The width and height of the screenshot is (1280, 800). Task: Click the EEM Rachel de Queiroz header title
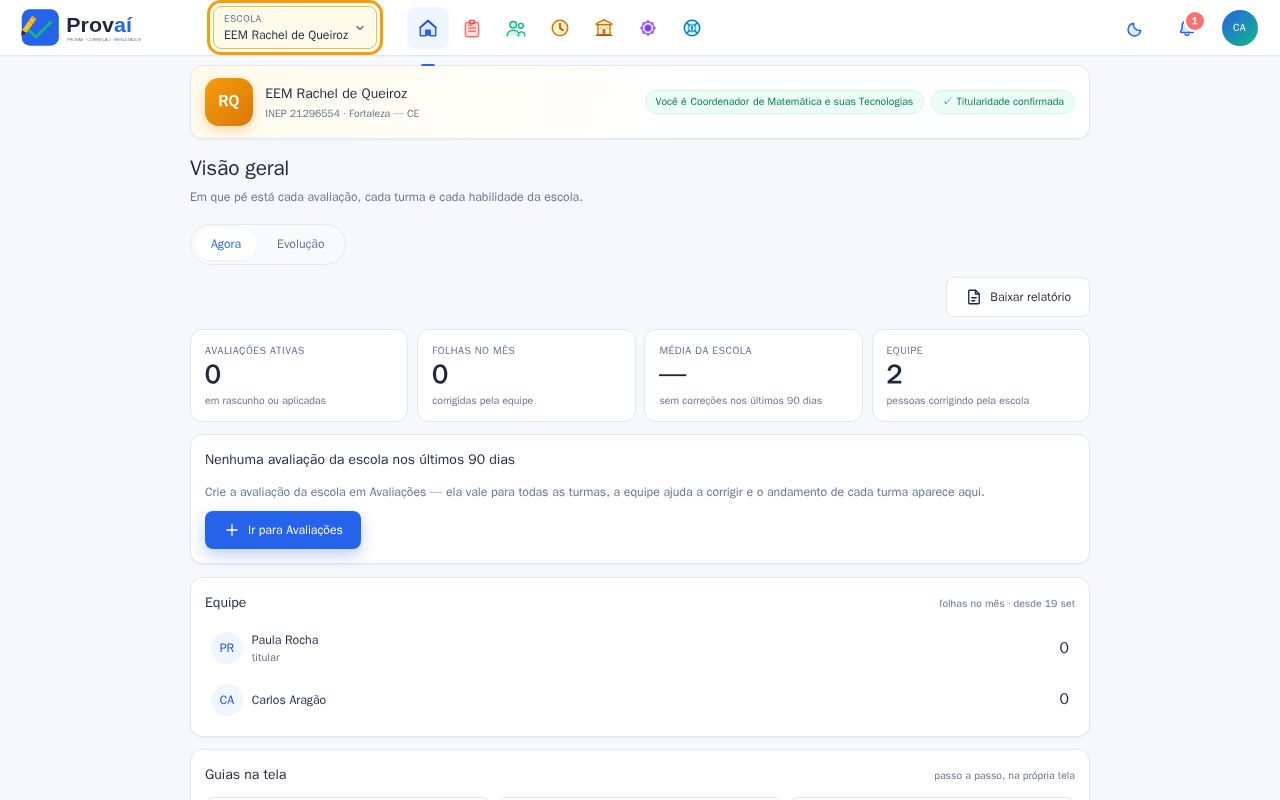(336, 94)
